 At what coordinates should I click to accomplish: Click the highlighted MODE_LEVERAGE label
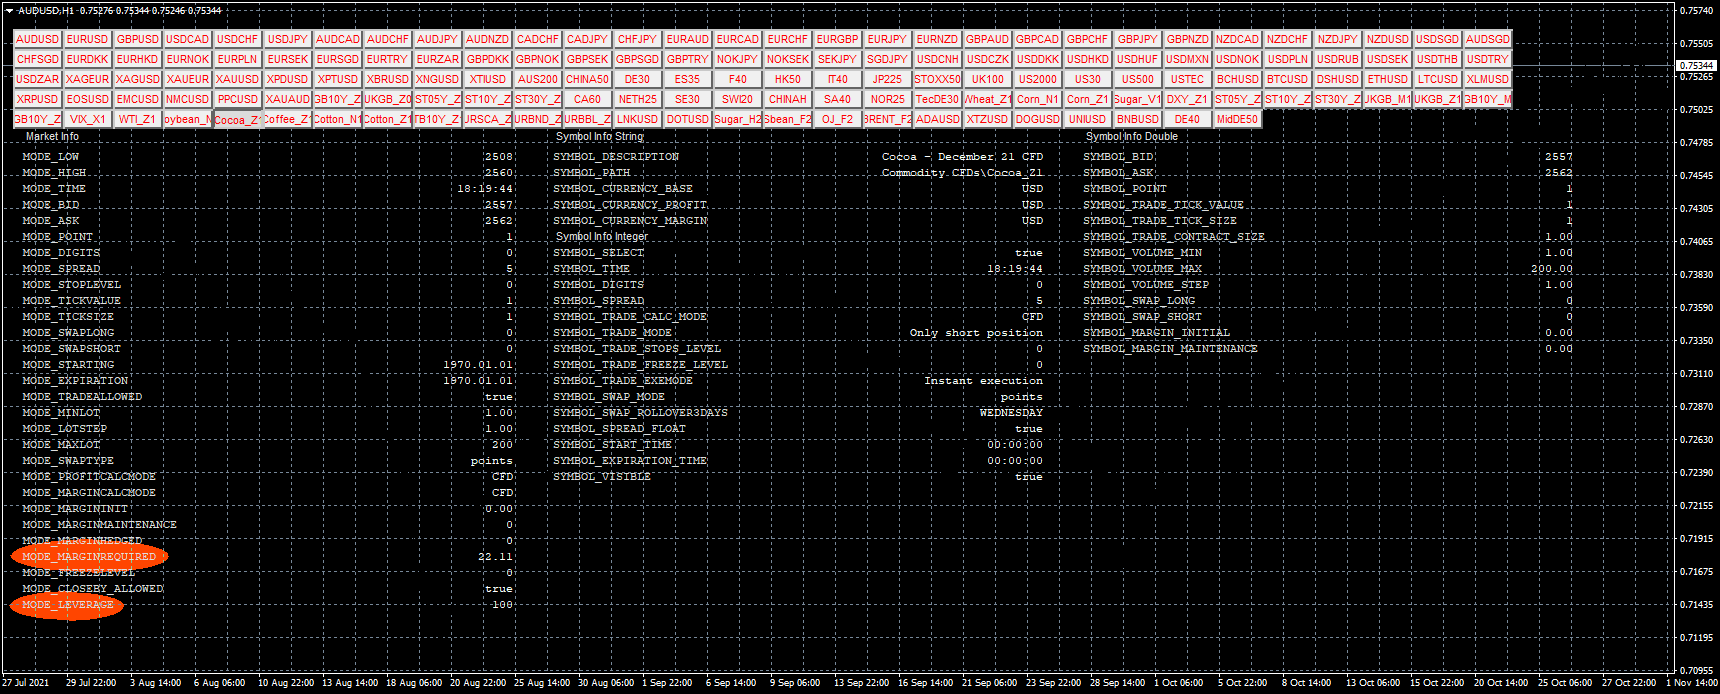pyautogui.click(x=67, y=605)
